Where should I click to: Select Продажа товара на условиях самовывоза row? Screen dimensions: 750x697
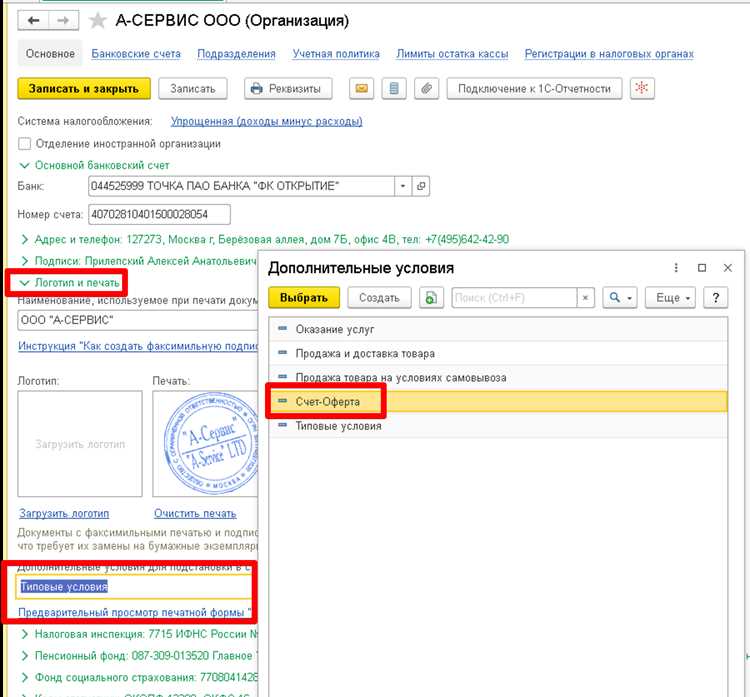[498, 377]
